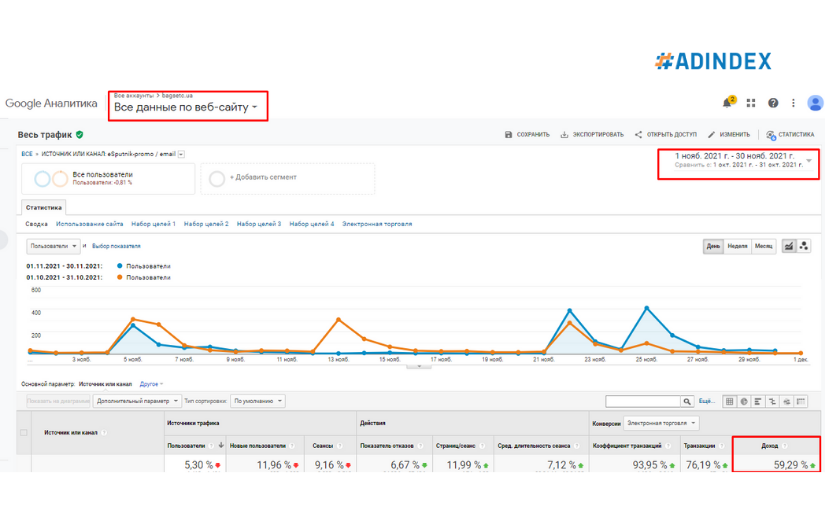Show help for Коэффициент транзакций column
This screenshot has width=825, height=525.
coord(668,446)
